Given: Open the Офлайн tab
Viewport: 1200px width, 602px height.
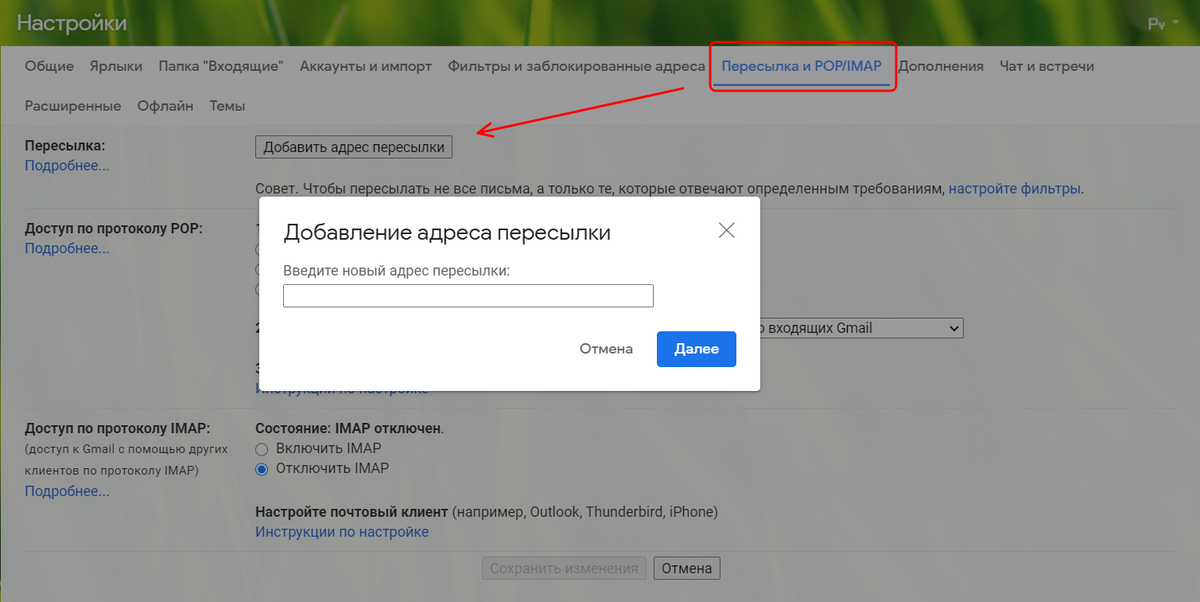Looking at the screenshot, I should [x=166, y=106].
